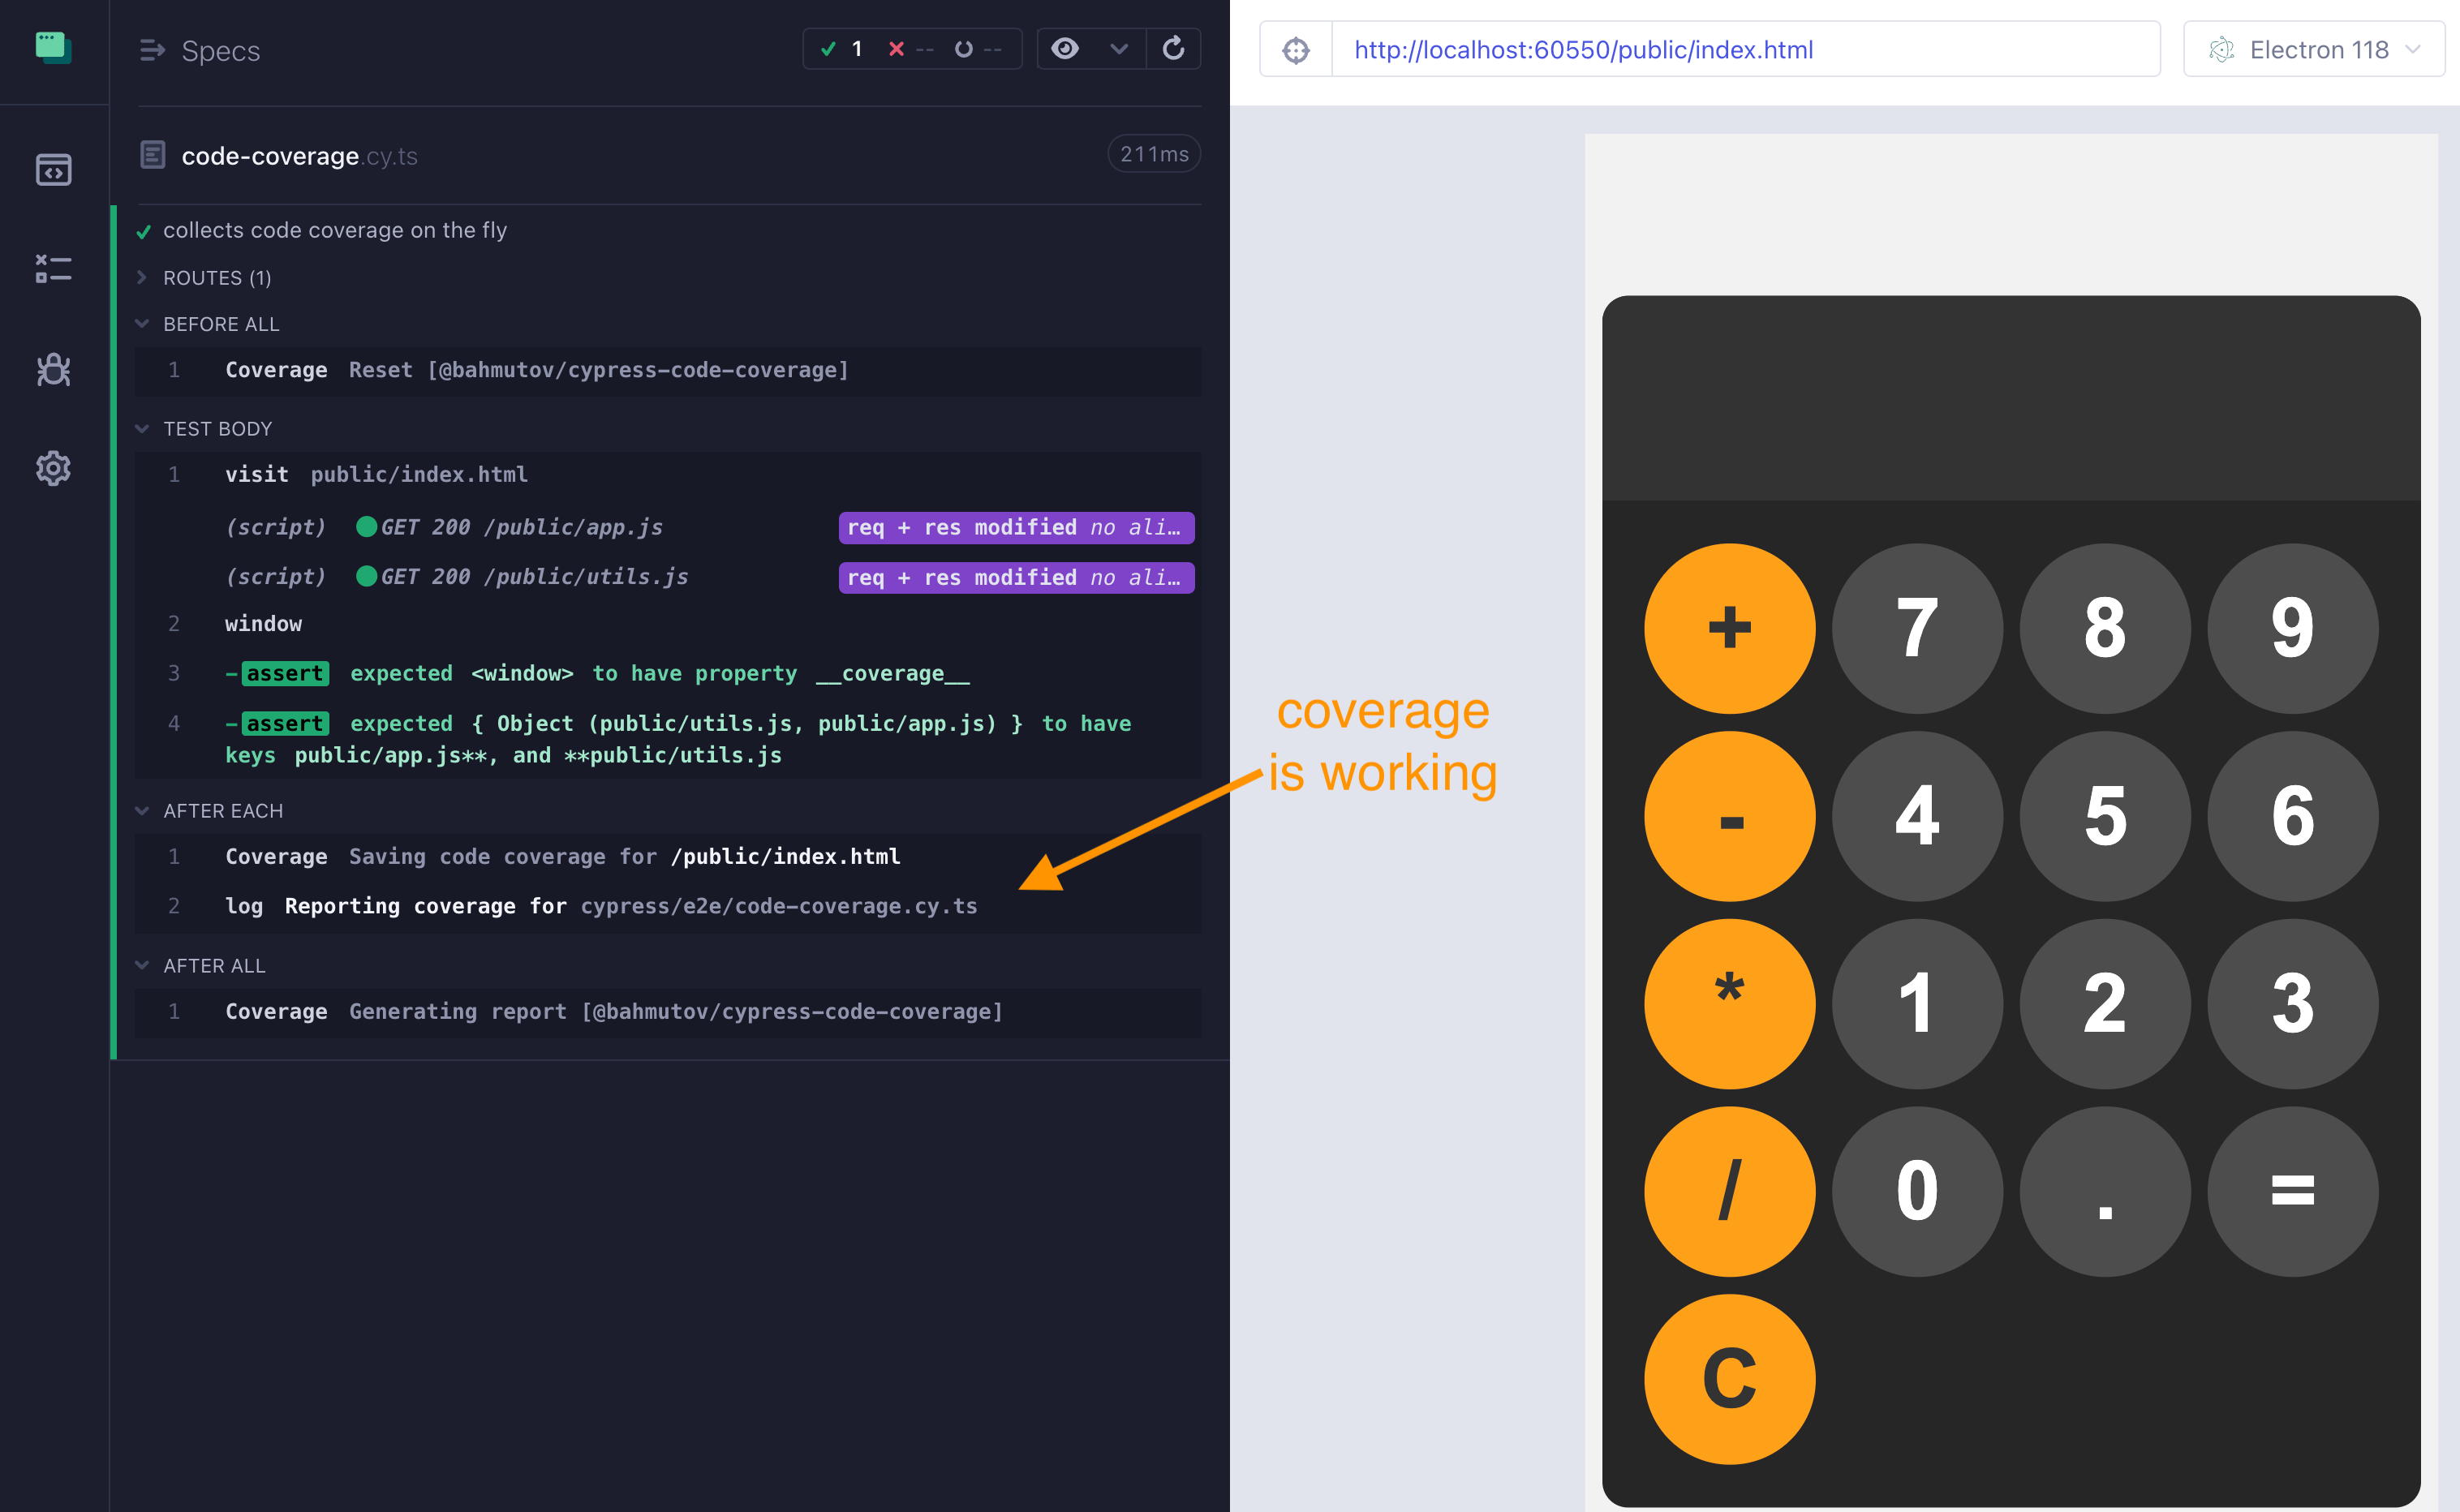Collapse the TEST BODY section
The height and width of the screenshot is (1512, 2460).
pos(217,429)
